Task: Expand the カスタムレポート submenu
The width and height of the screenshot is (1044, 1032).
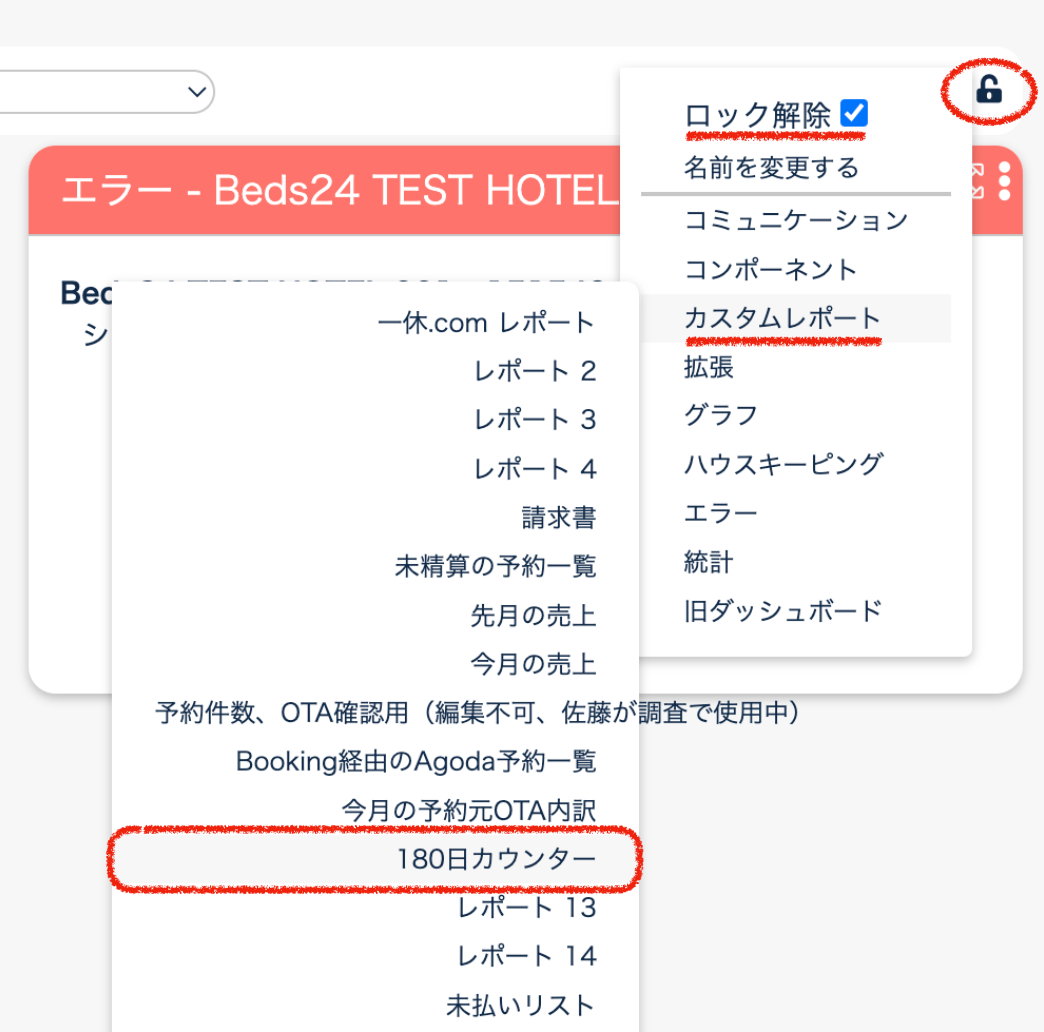Action: click(782, 319)
